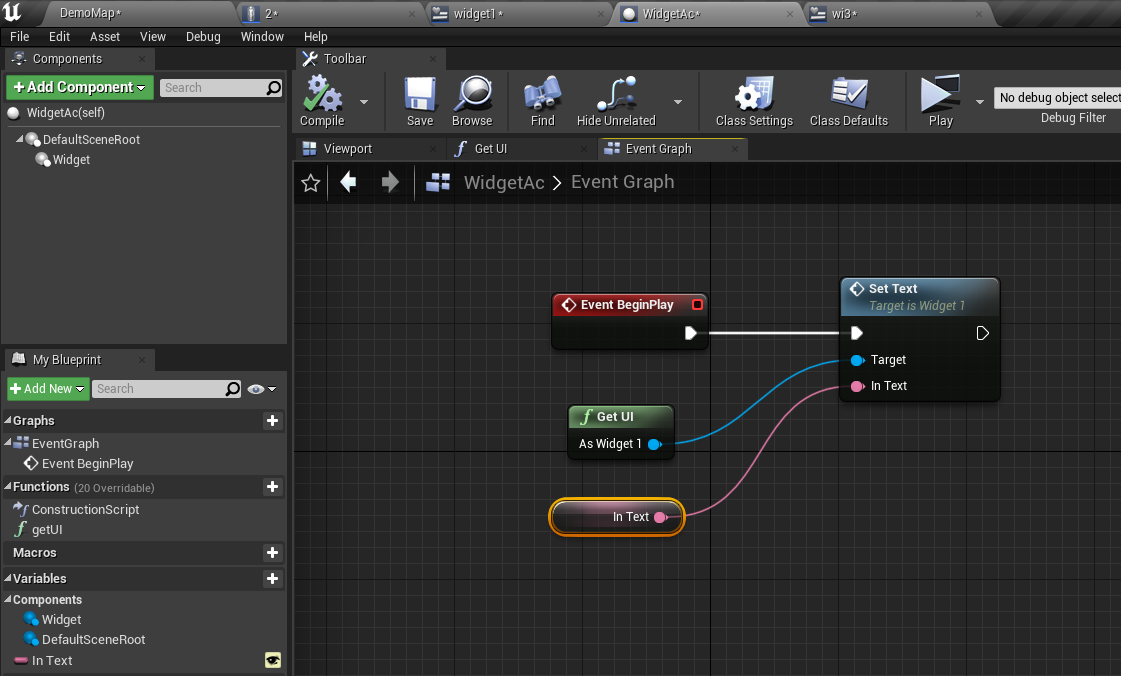The width and height of the screenshot is (1121, 676).
Task: Open the Compile options dropdown arrow
Action: pyautogui.click(x=364, y=101)
